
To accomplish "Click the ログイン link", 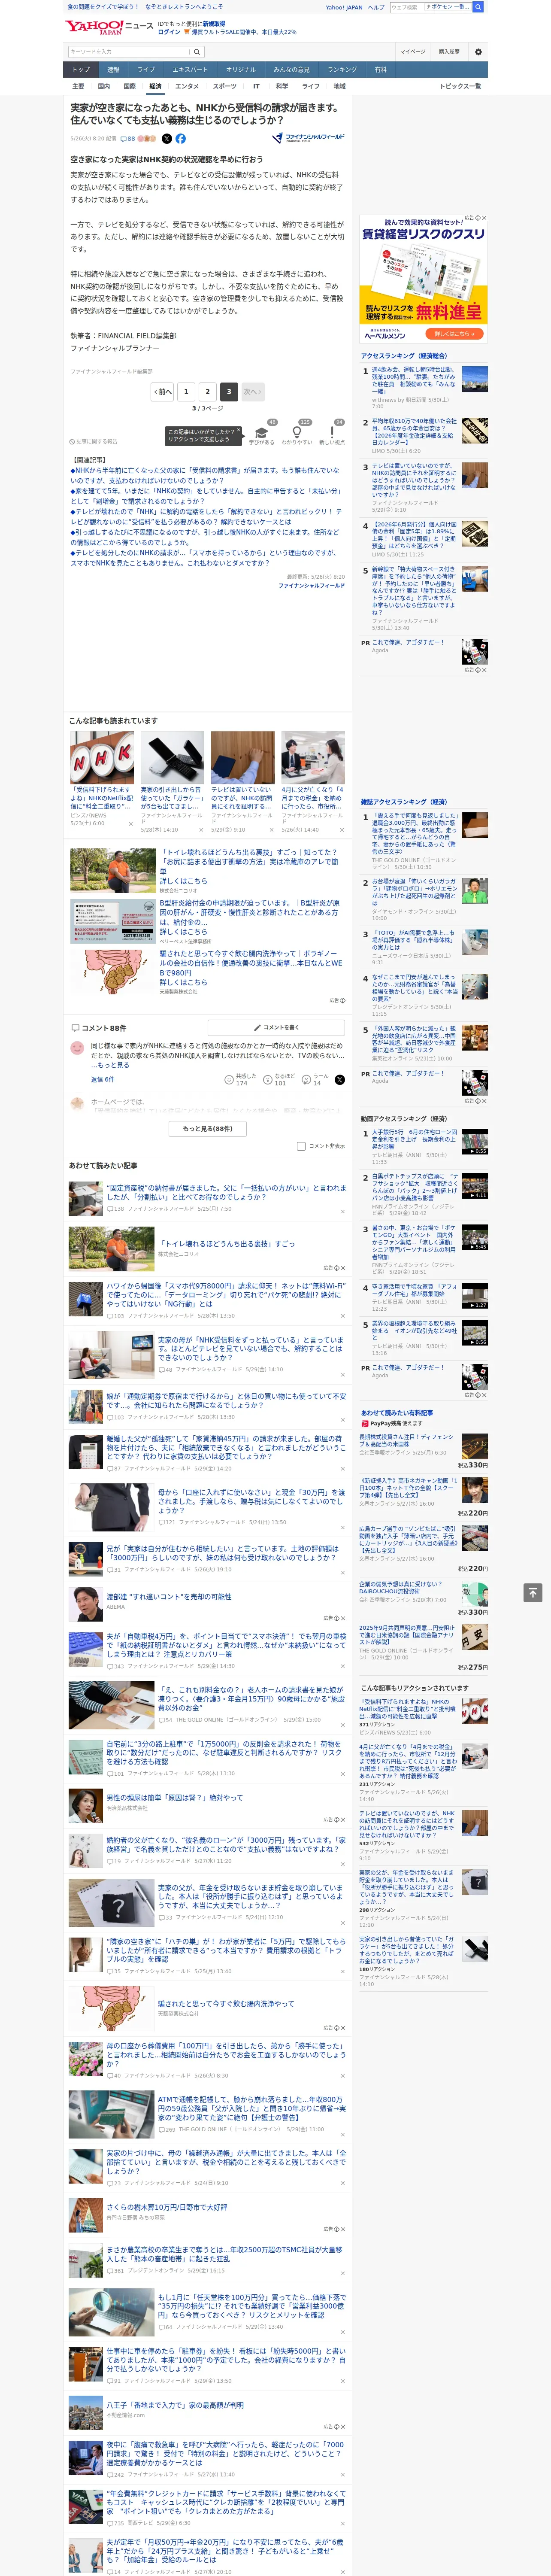I will tap(169, 32).
